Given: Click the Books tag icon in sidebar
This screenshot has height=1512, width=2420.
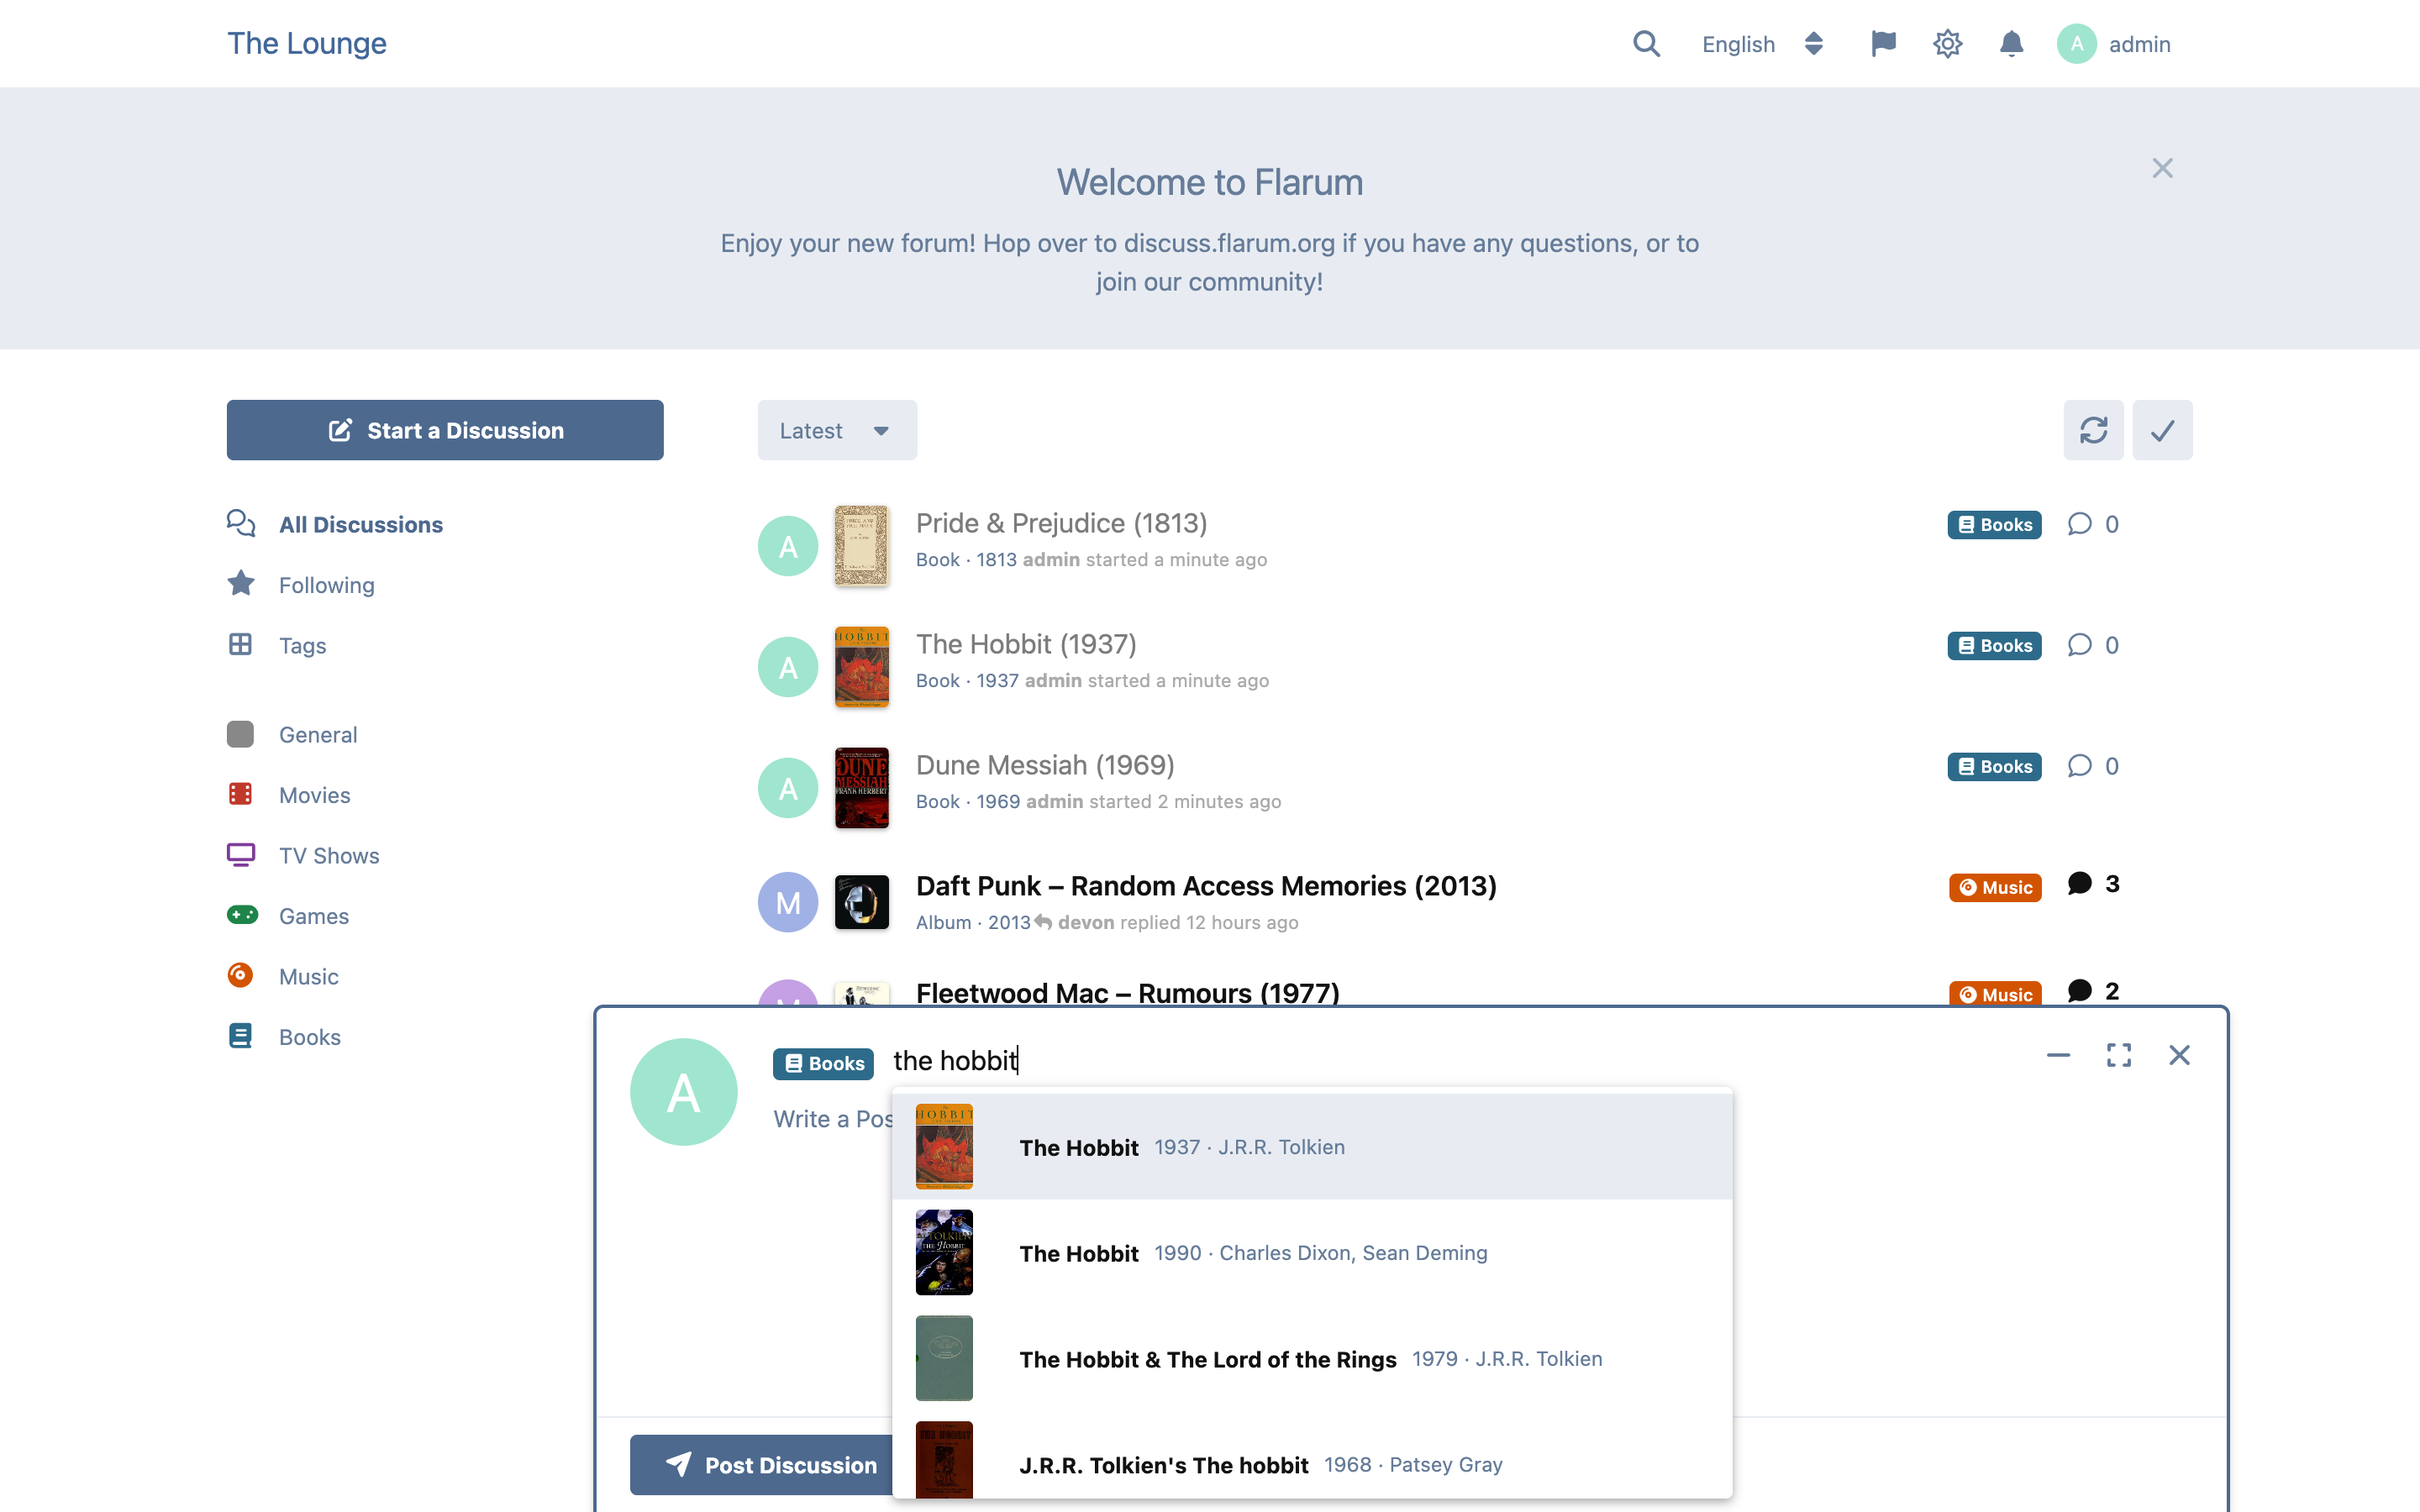Looking at the screenshot, I should coord(240,1036).
